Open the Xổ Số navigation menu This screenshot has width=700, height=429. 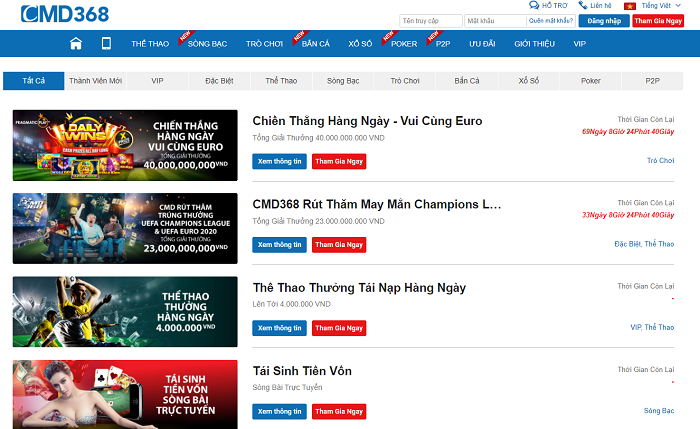[x=361, y=44]
